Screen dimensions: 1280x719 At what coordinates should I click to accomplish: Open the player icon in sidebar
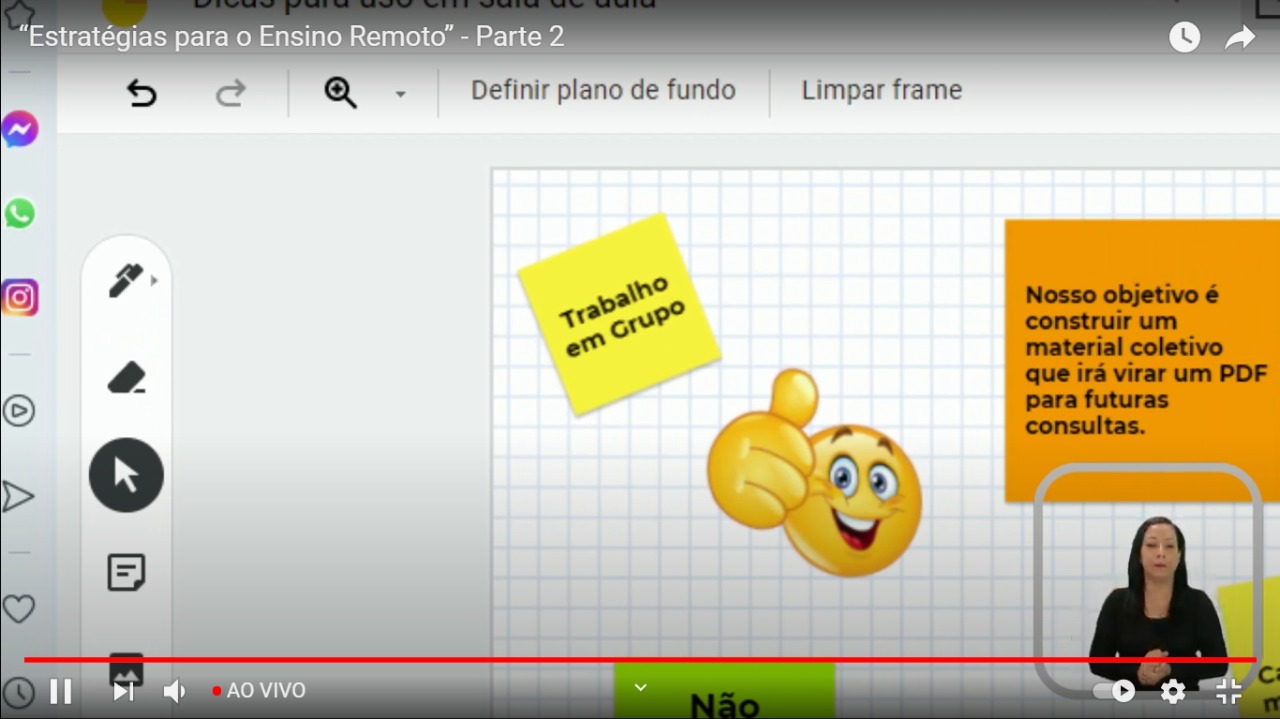(x=19, y=411)
